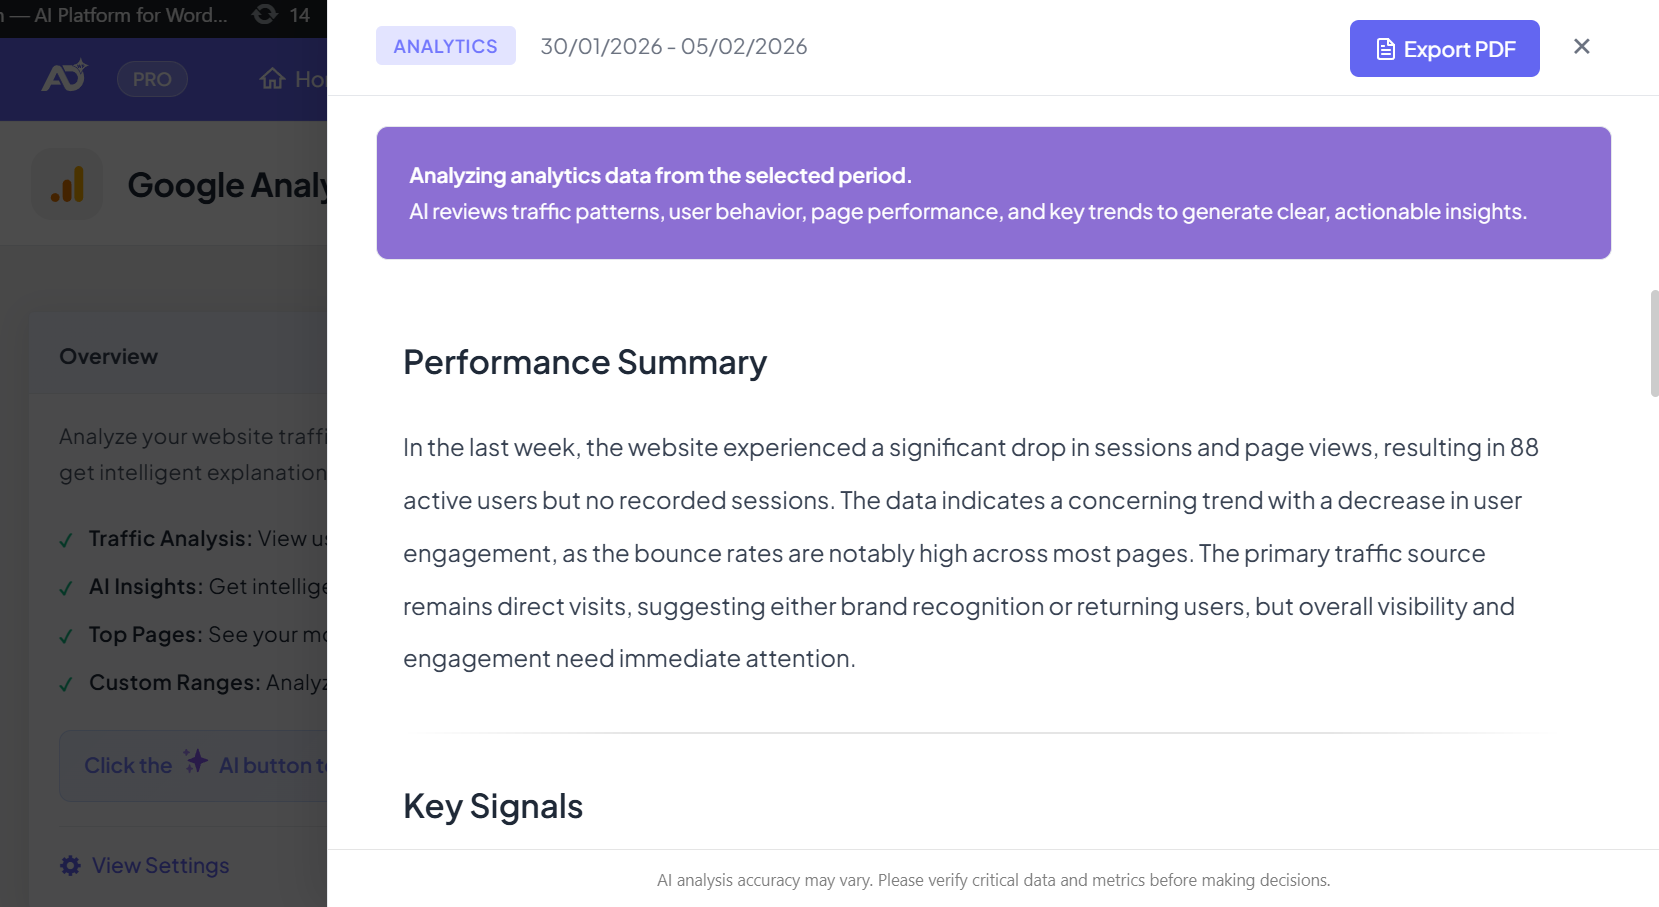Go to Home via house icon

[273, 79]
